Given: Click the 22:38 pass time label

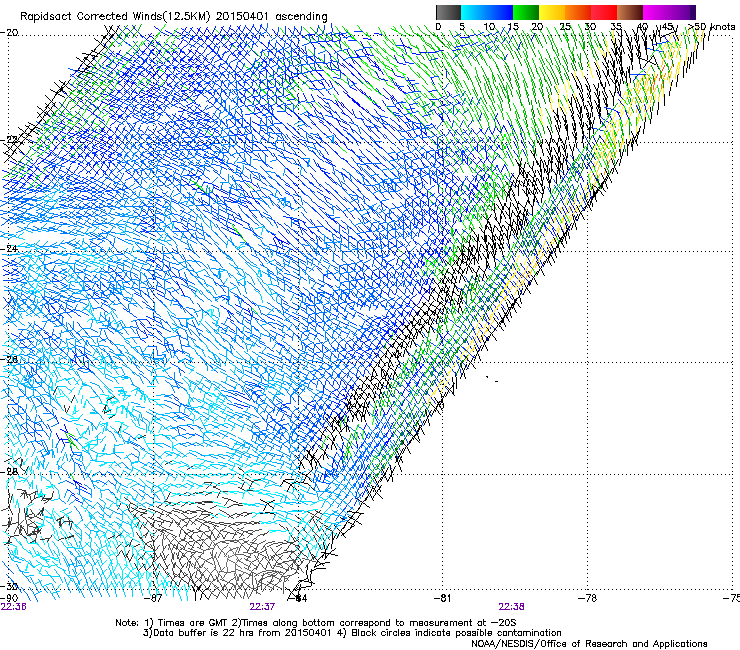Looking at the screenshot, I should 512,607.
